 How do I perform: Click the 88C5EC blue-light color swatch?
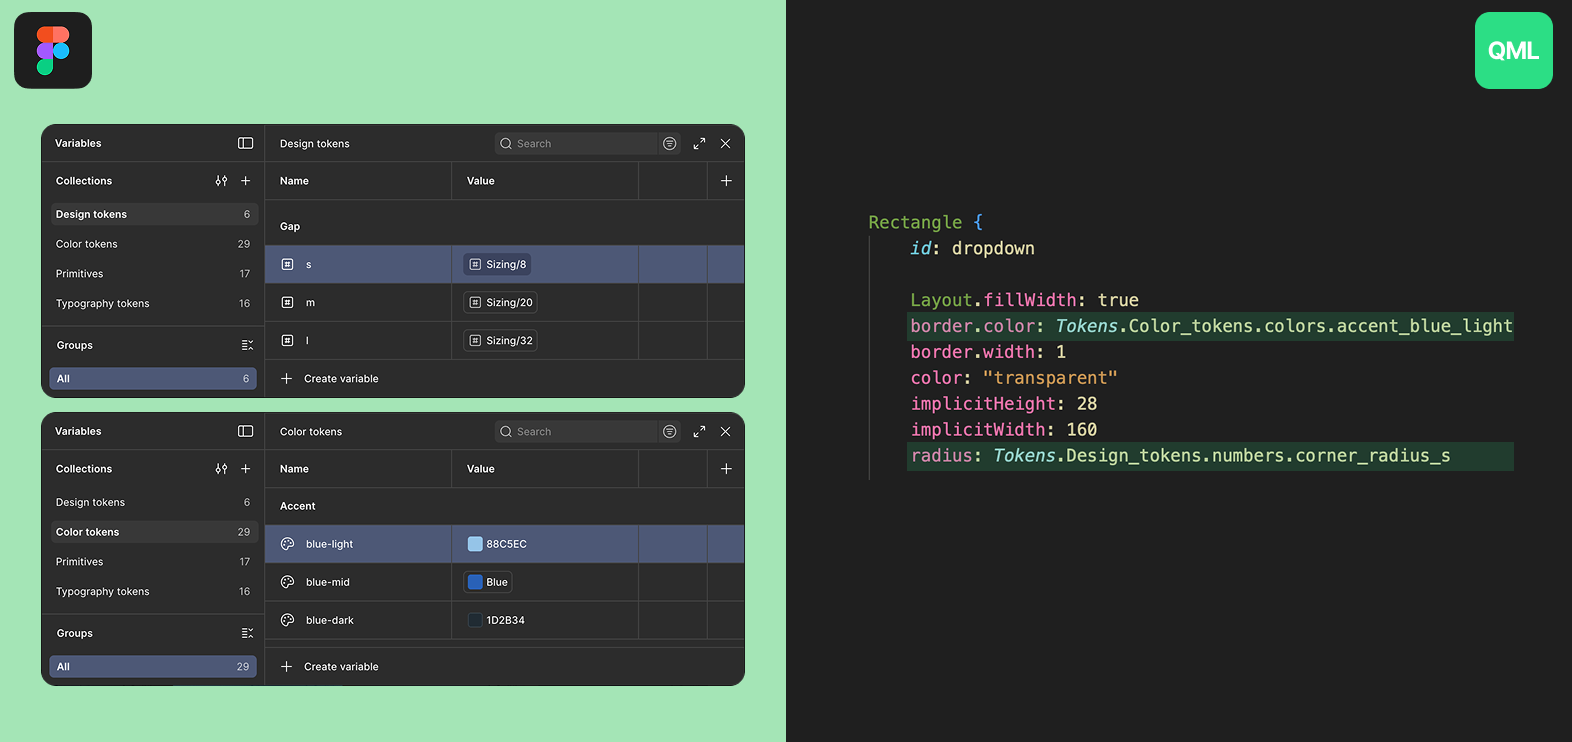point(475,544)
